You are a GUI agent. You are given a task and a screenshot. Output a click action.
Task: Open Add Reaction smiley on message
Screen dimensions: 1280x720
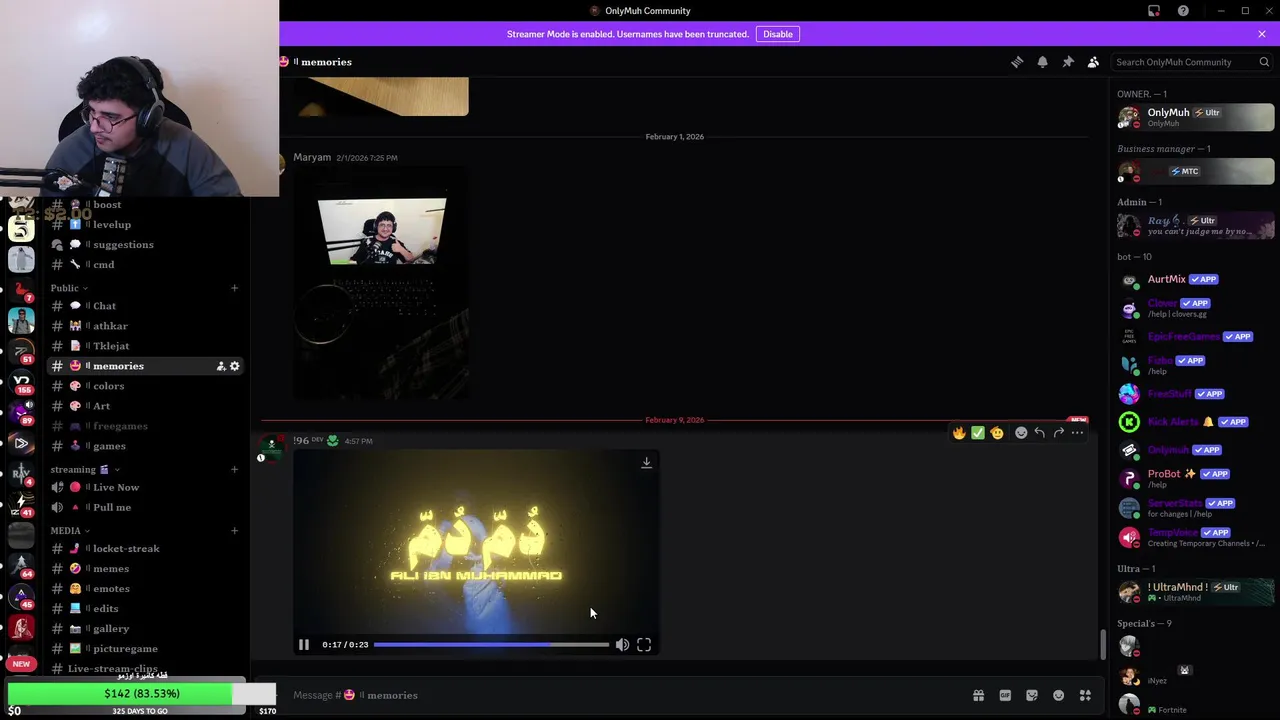[1021, 433]
